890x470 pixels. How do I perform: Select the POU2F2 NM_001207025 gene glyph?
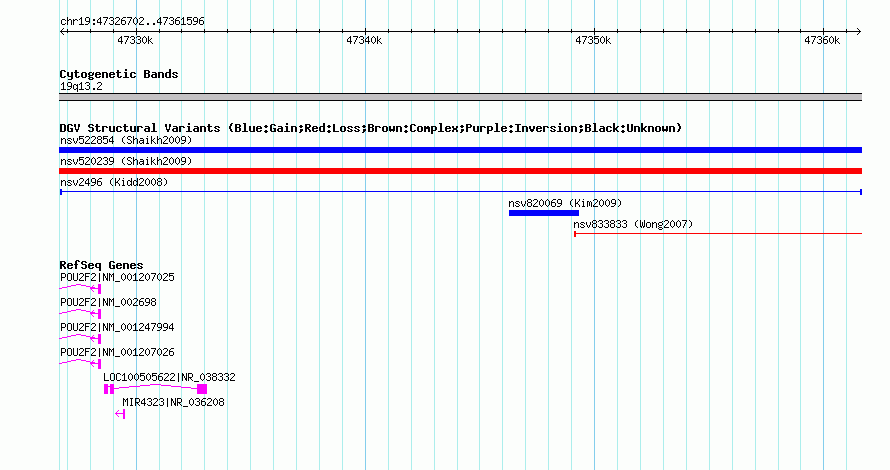click(80, 288)
